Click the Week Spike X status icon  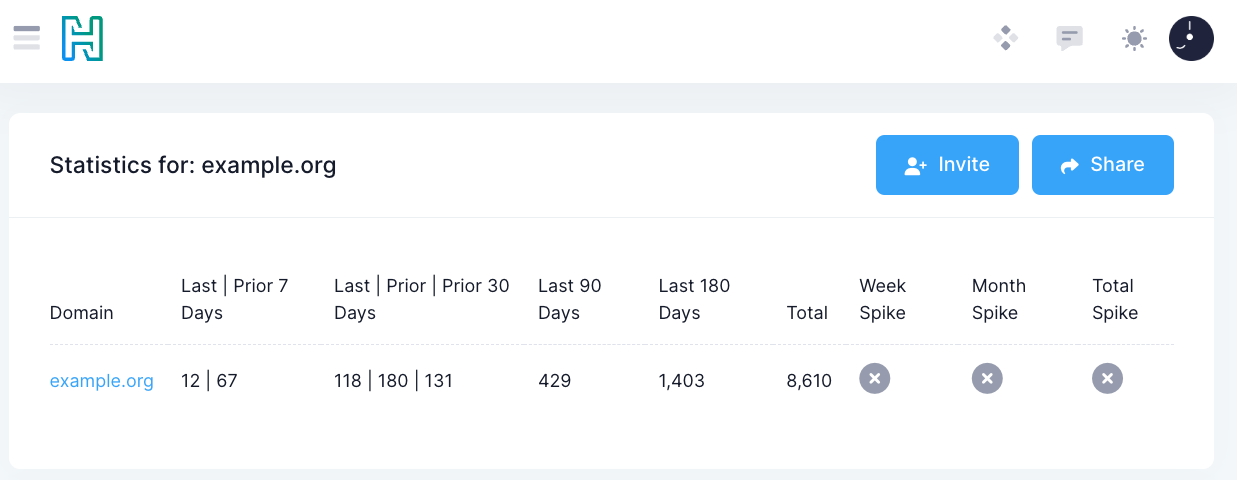(874, 379)
